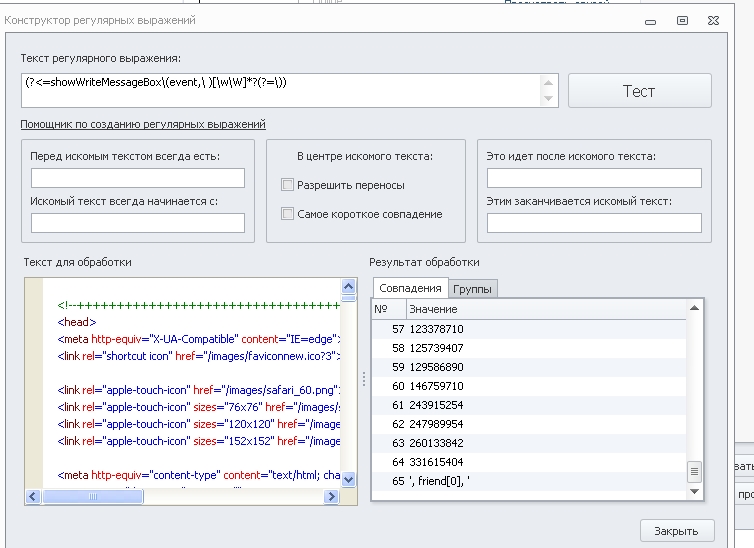Click the results list scroll down arrow
Viewport: 754px width, 548px height.
coord(694,491)
